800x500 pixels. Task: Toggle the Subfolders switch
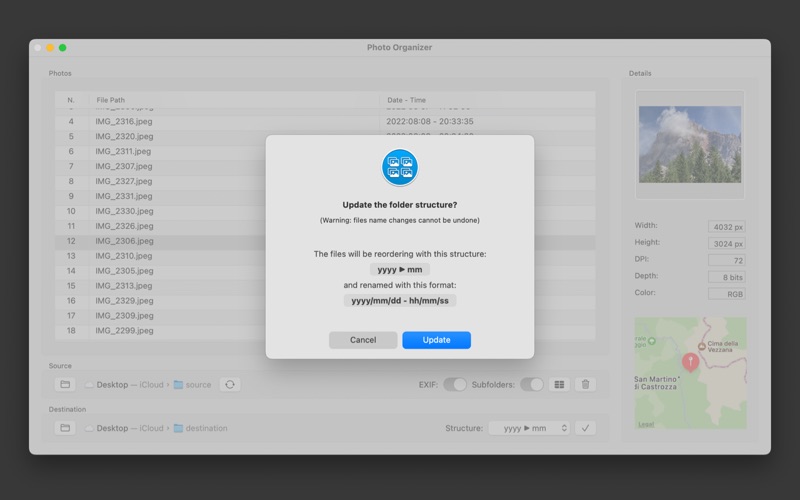(x=532, y=384)
